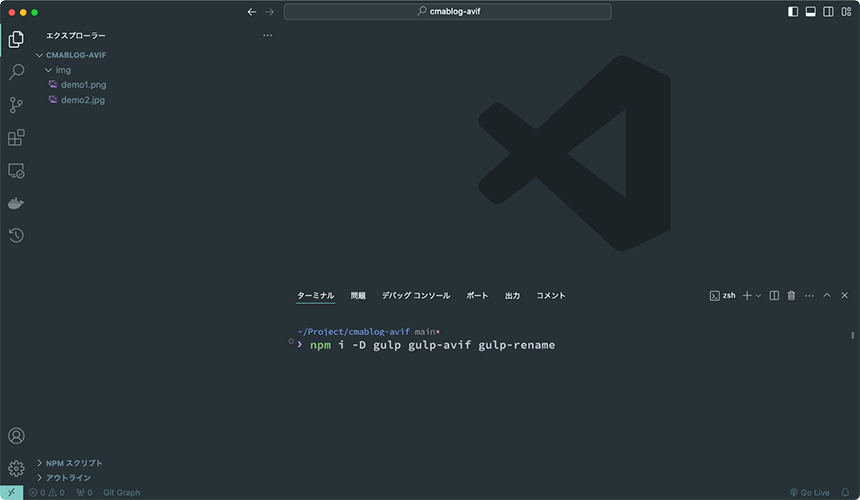Expand the NPM スクリプト section

(74, 463)
